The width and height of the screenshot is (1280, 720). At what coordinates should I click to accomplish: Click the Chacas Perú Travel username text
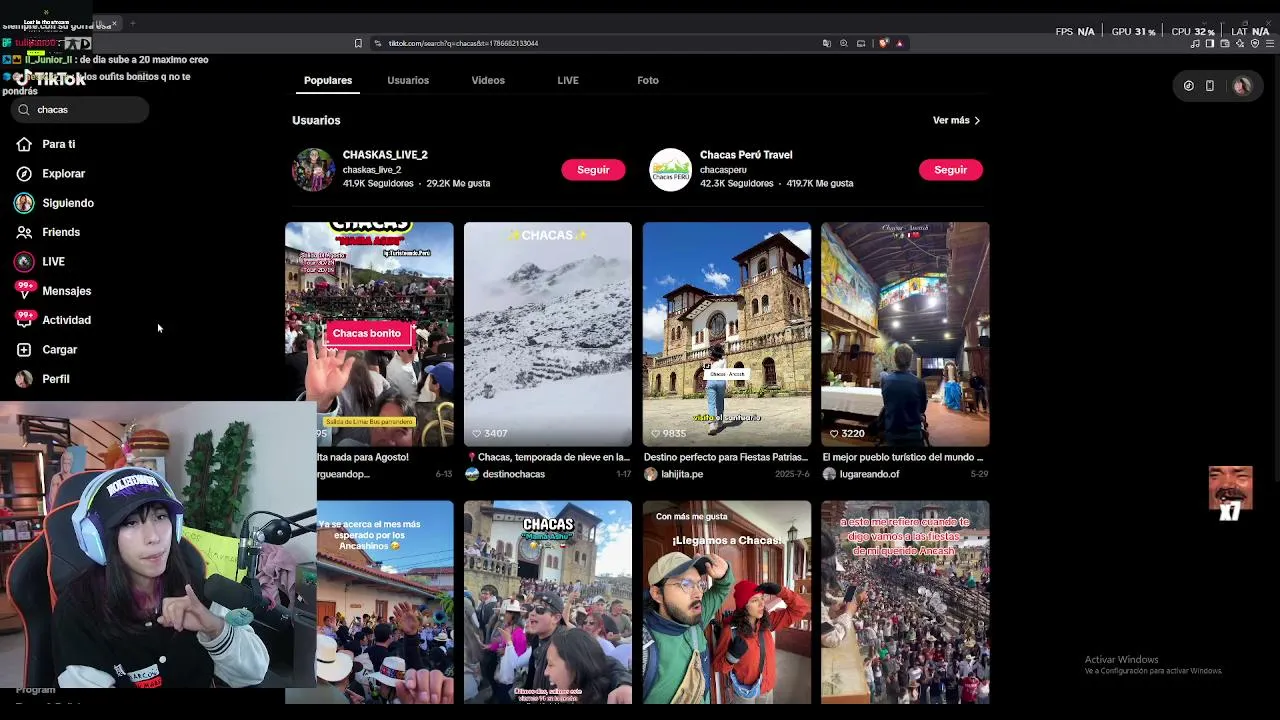pyautogui.click(x=746, y=155)
